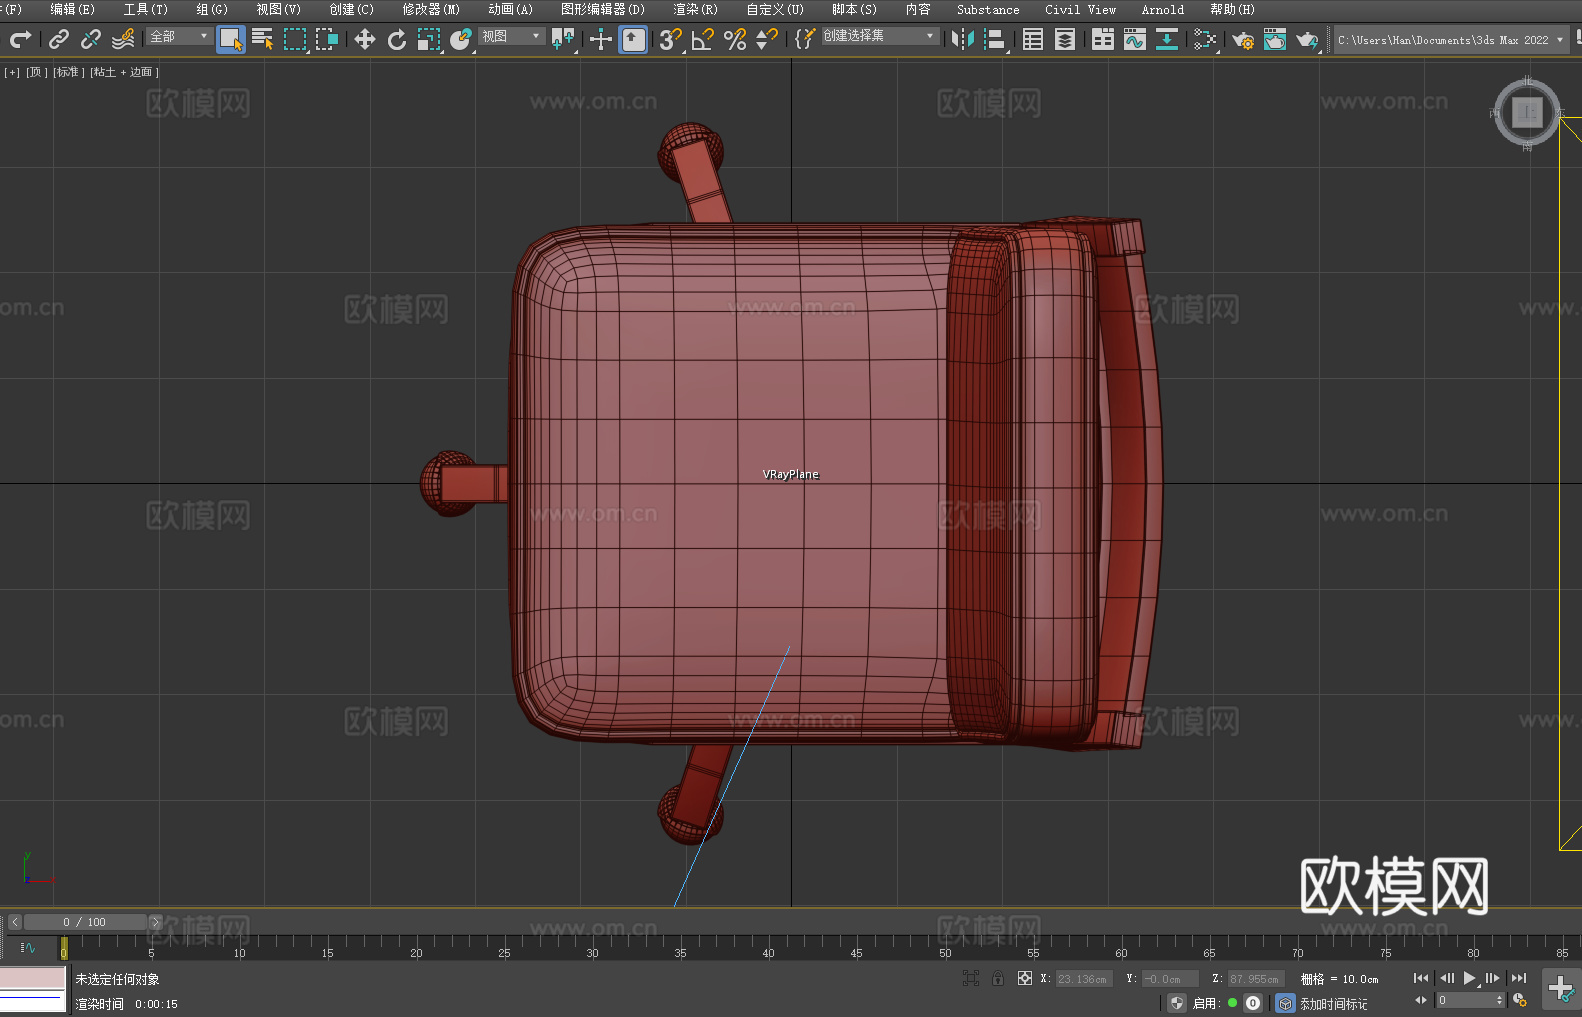Toggle Keyboard Shortcut Override button

coord(633,39)
